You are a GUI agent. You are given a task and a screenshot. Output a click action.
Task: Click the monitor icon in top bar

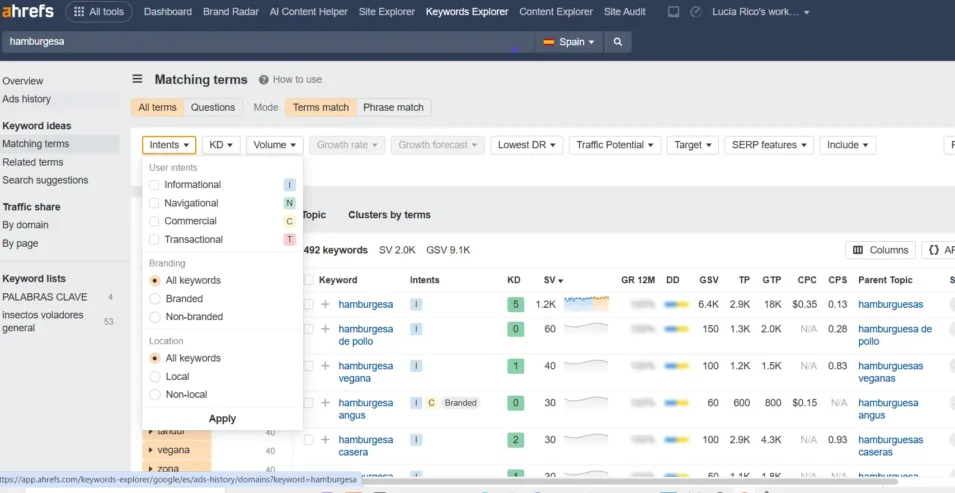pos(673,12)
